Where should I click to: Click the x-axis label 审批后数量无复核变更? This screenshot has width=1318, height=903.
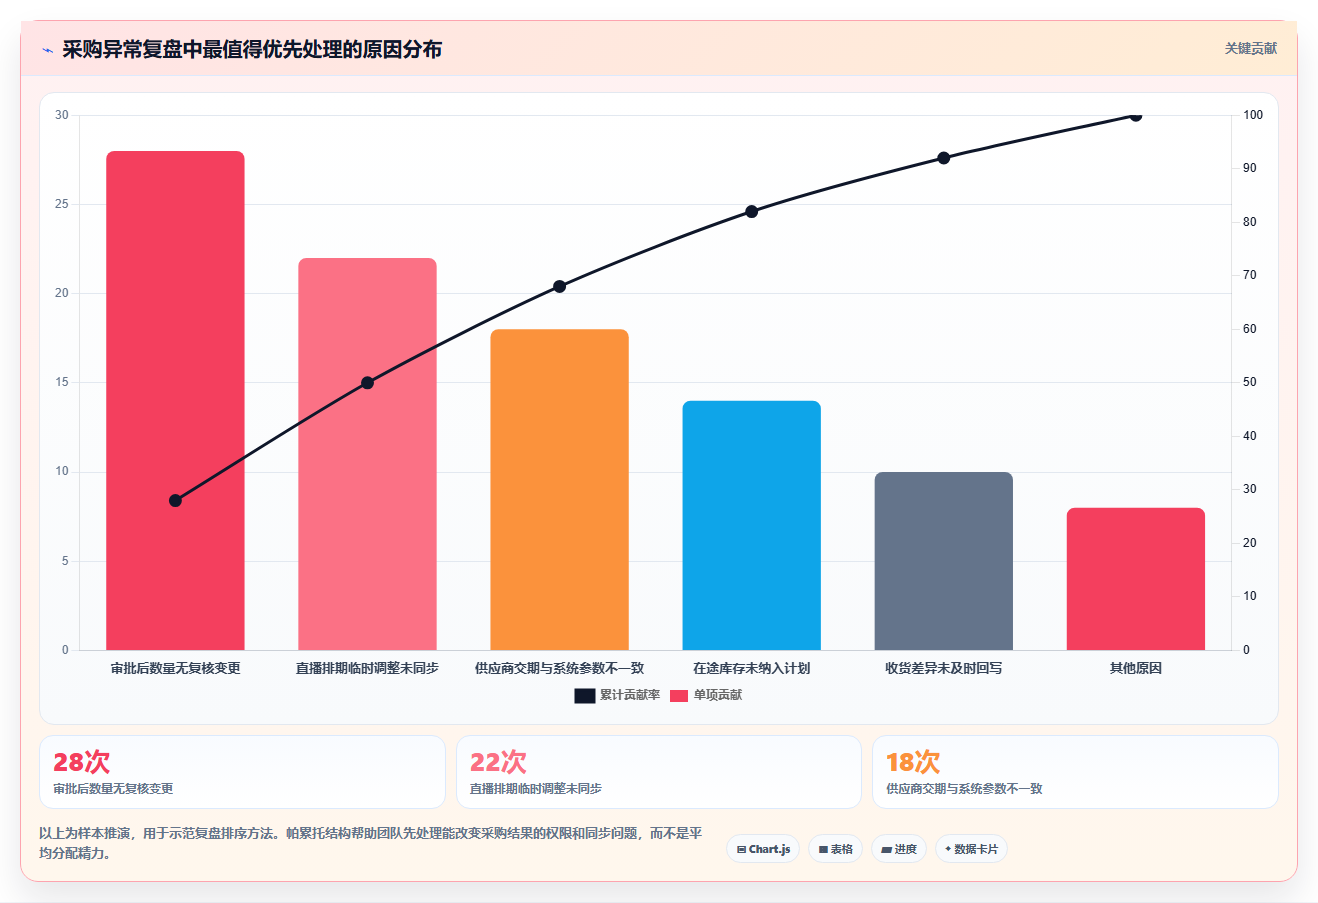click(175, 668)
